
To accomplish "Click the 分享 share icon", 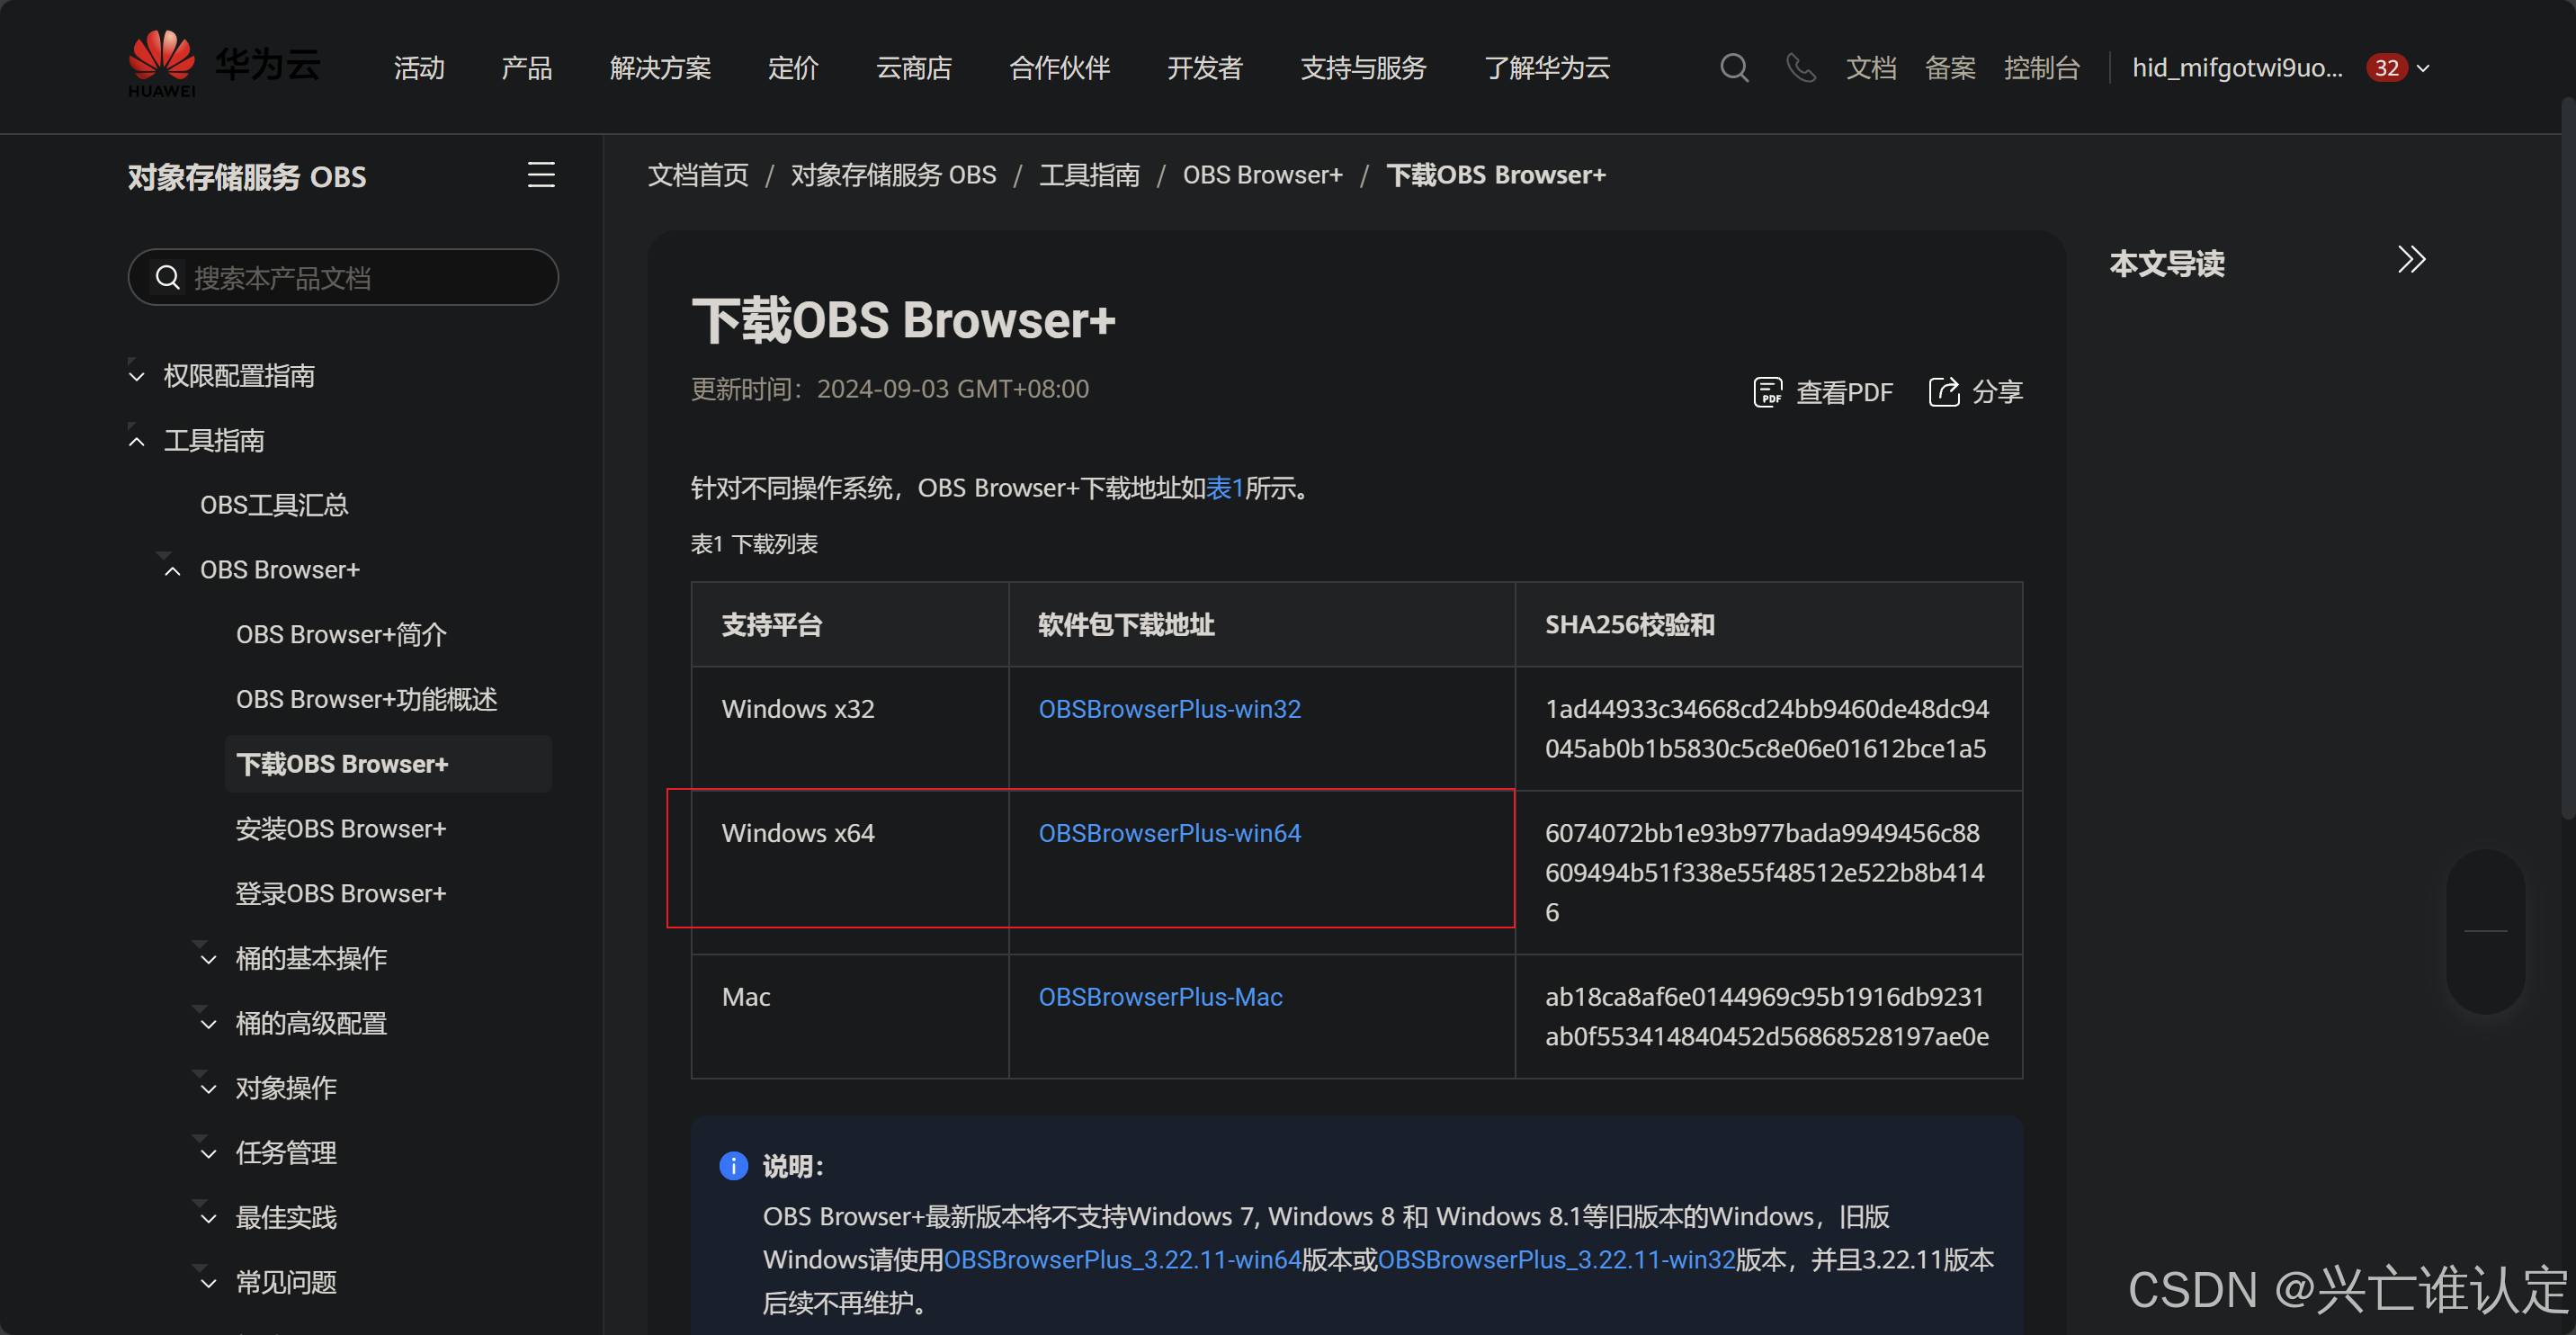I will point(1943,392).
